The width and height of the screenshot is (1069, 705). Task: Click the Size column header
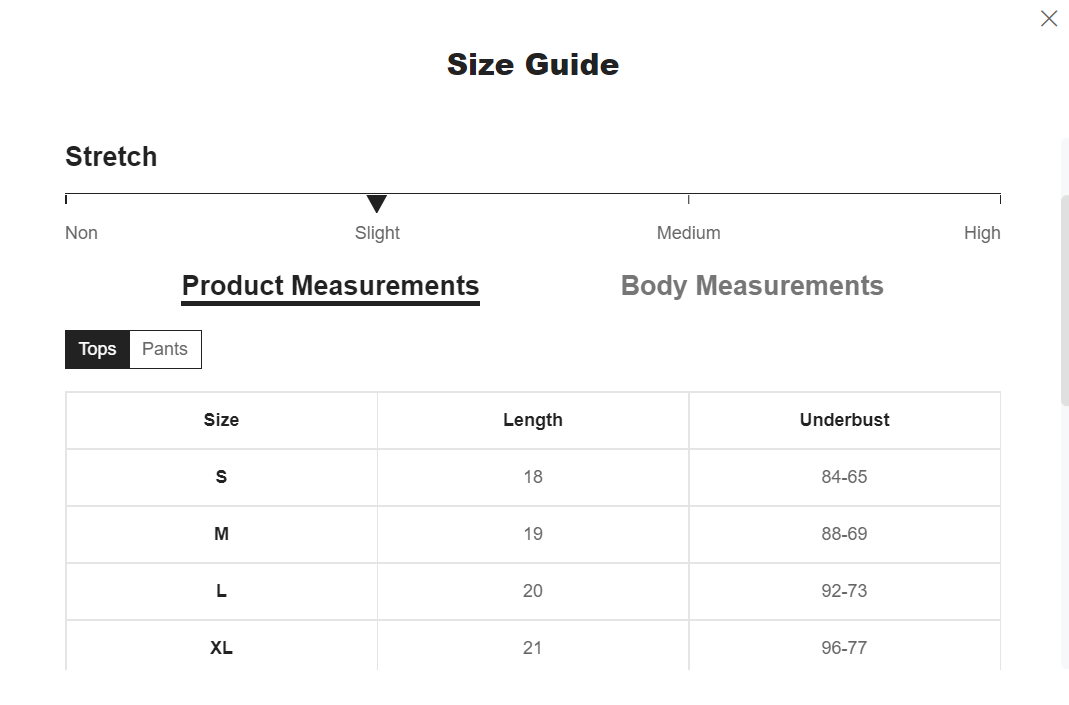click(x=221, y=420)
